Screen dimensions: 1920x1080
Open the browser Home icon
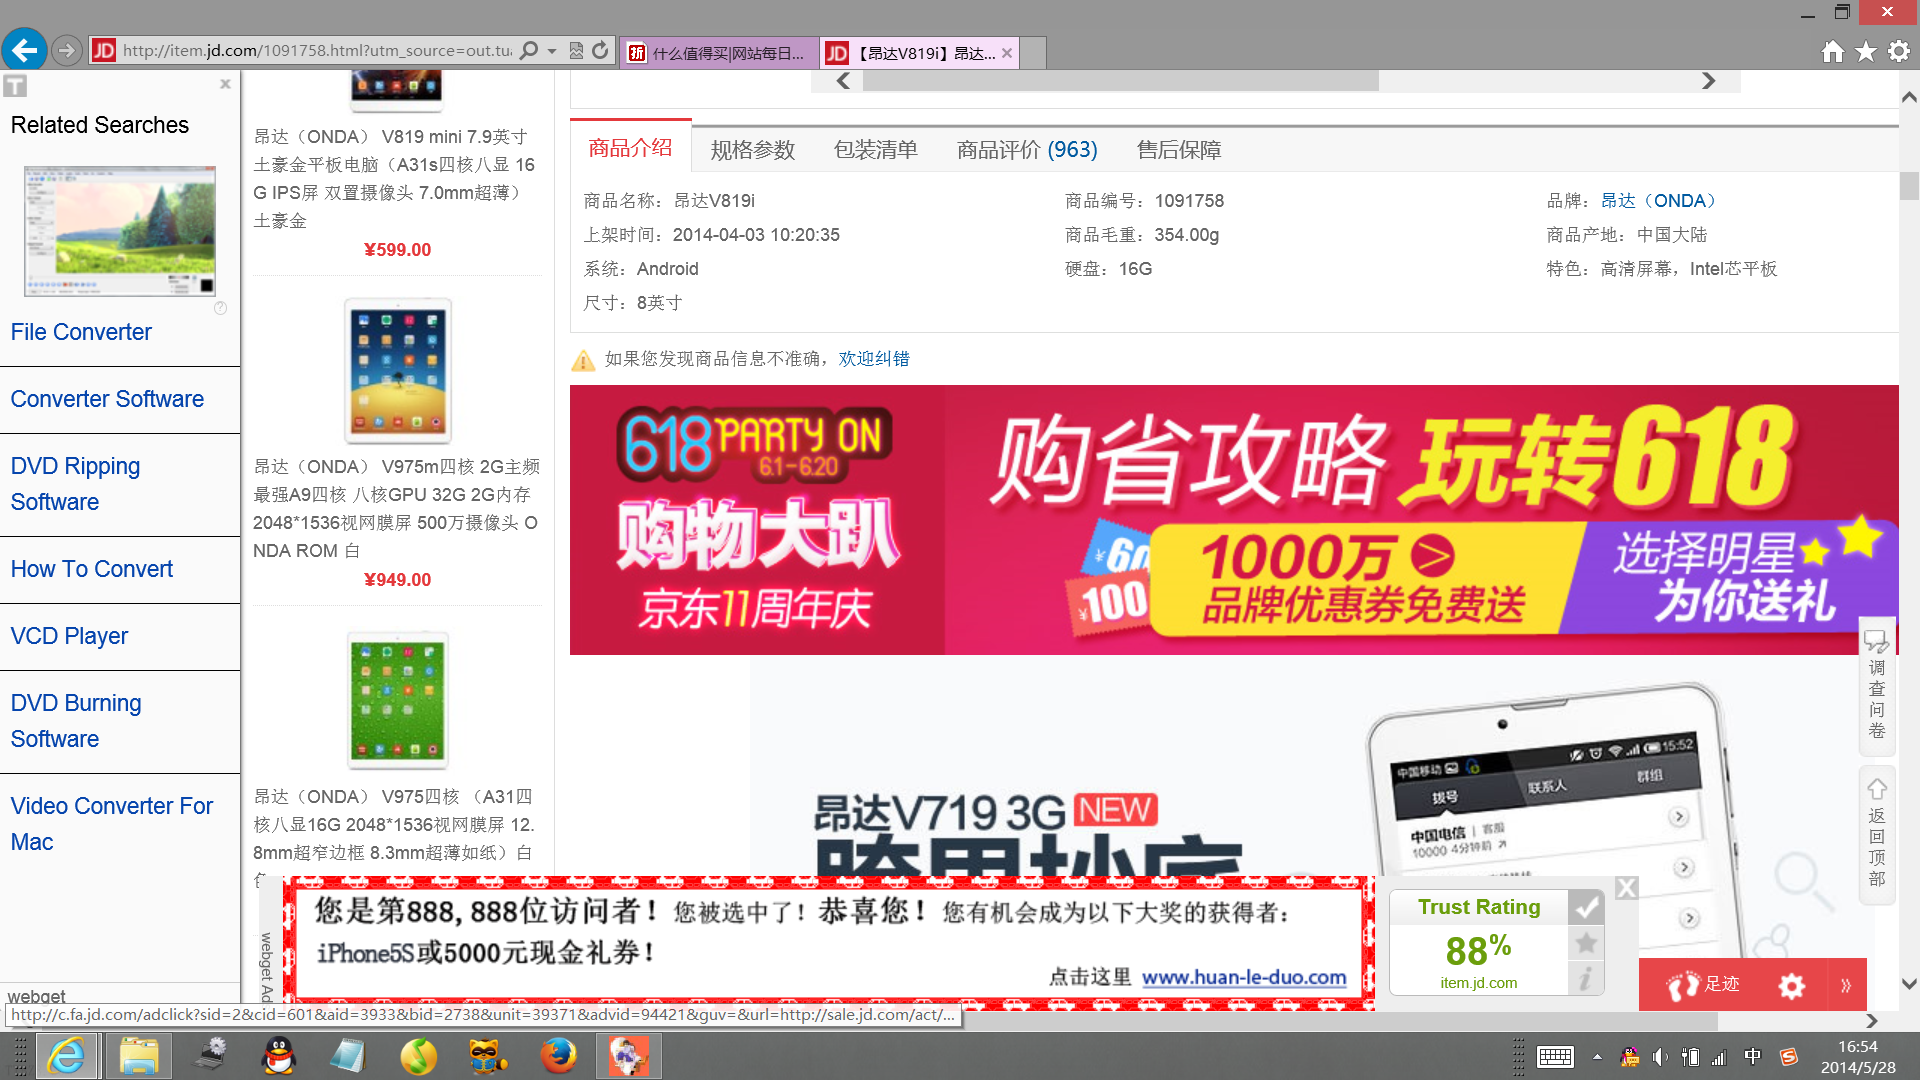point(1832,51)
